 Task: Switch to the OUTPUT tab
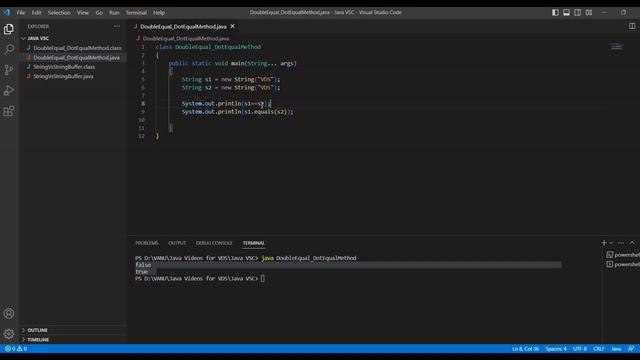coord(177,243)
